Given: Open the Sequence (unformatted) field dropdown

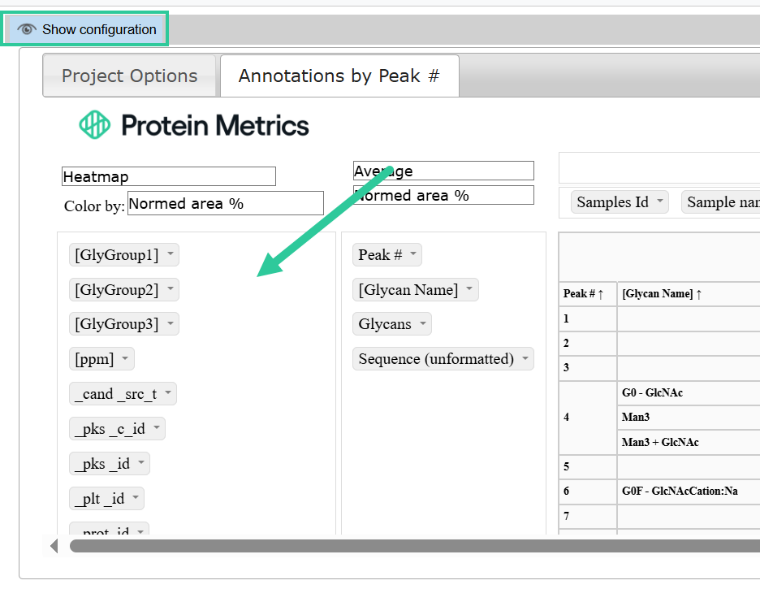Looking at the screenshot, I should tap(525, 358).
